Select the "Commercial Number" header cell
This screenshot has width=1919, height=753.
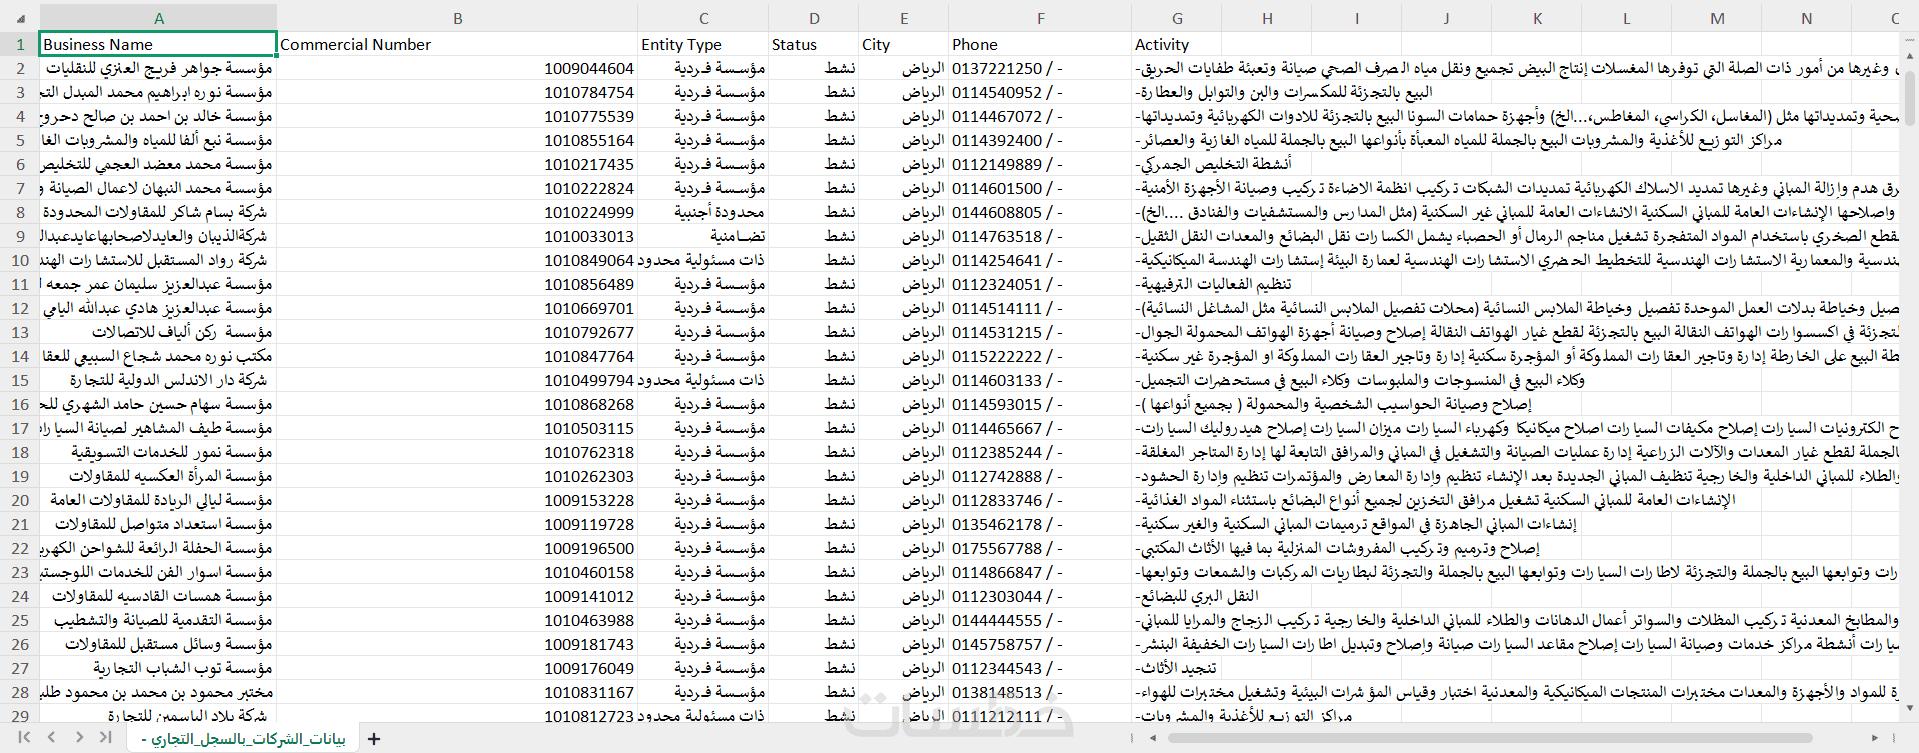(x=458, y=44)
